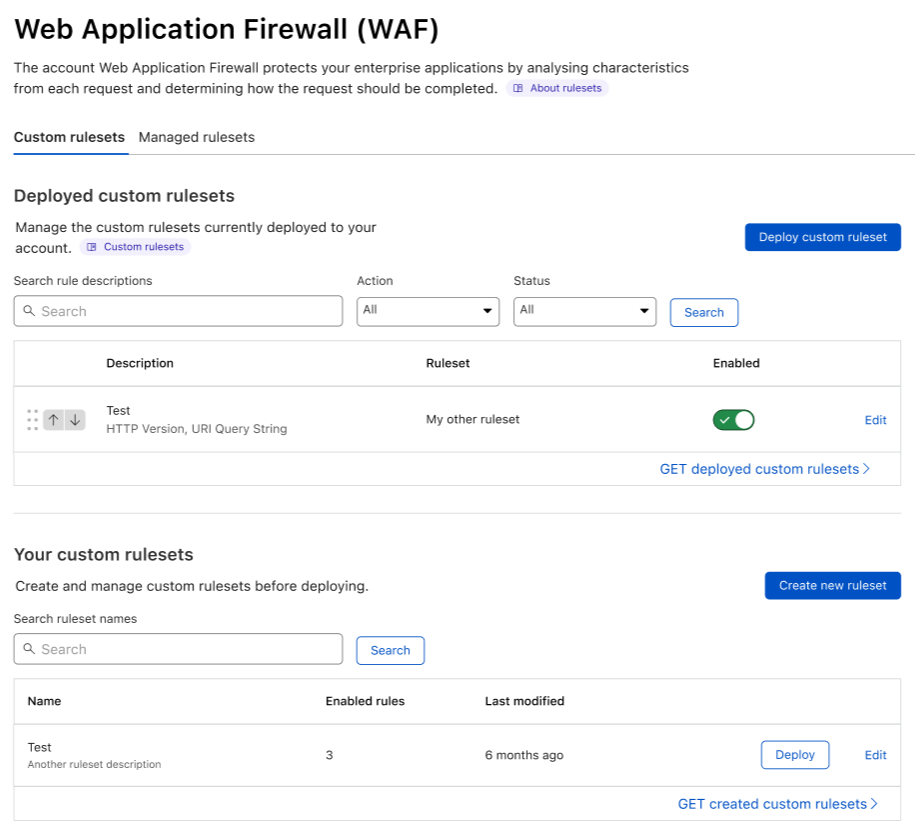Viewport: 915px width, 831px height.
Task: Select the Custom rulesets tab
Action: point(70,137)
